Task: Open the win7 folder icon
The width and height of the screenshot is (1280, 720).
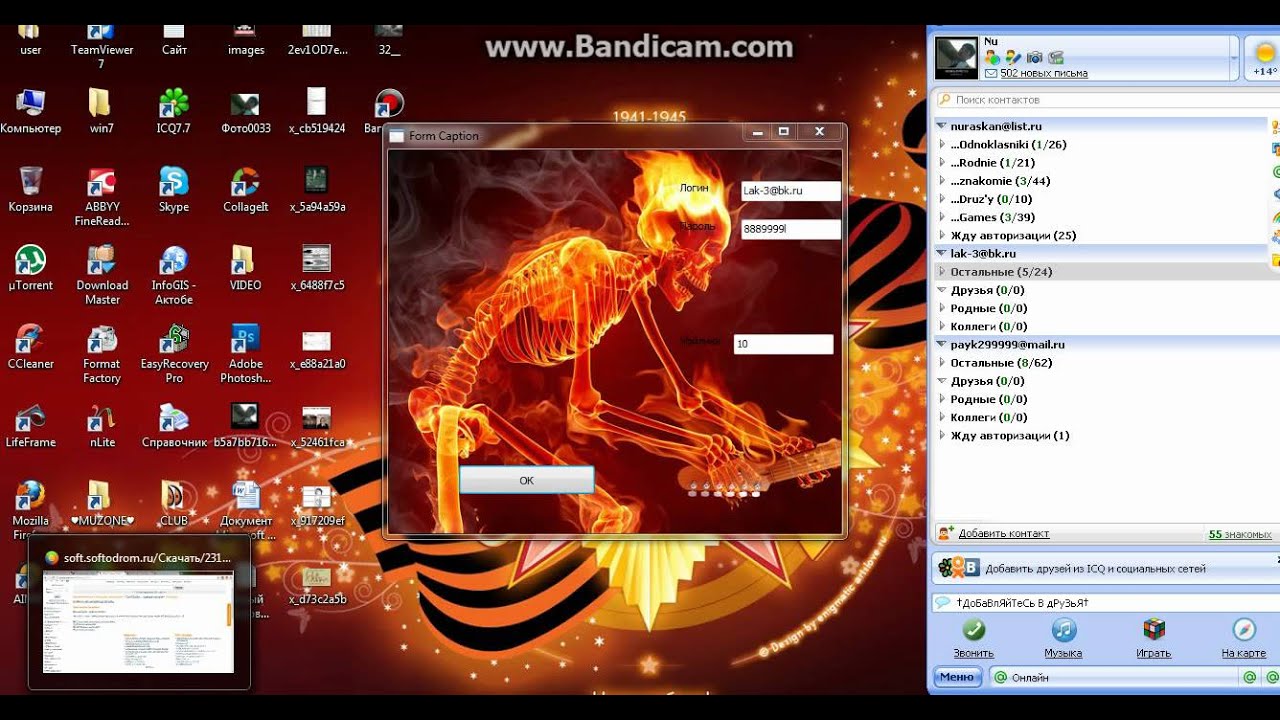Action: (x=102, y=110)
